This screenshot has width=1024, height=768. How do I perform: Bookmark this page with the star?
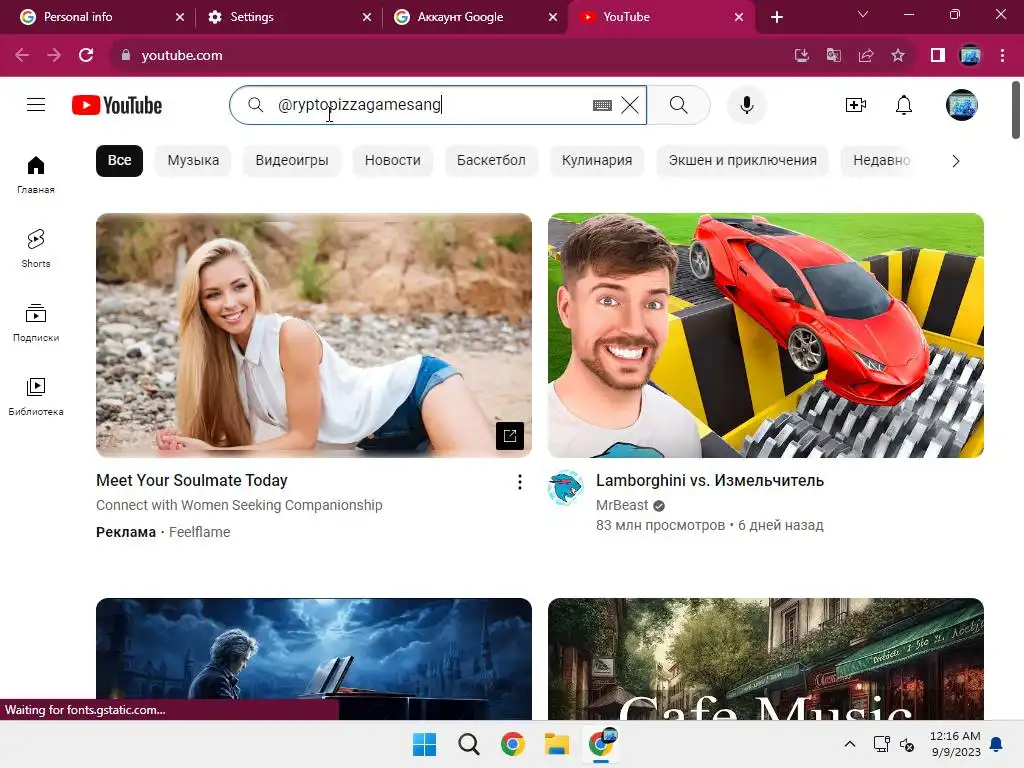(x=898, y=56)
